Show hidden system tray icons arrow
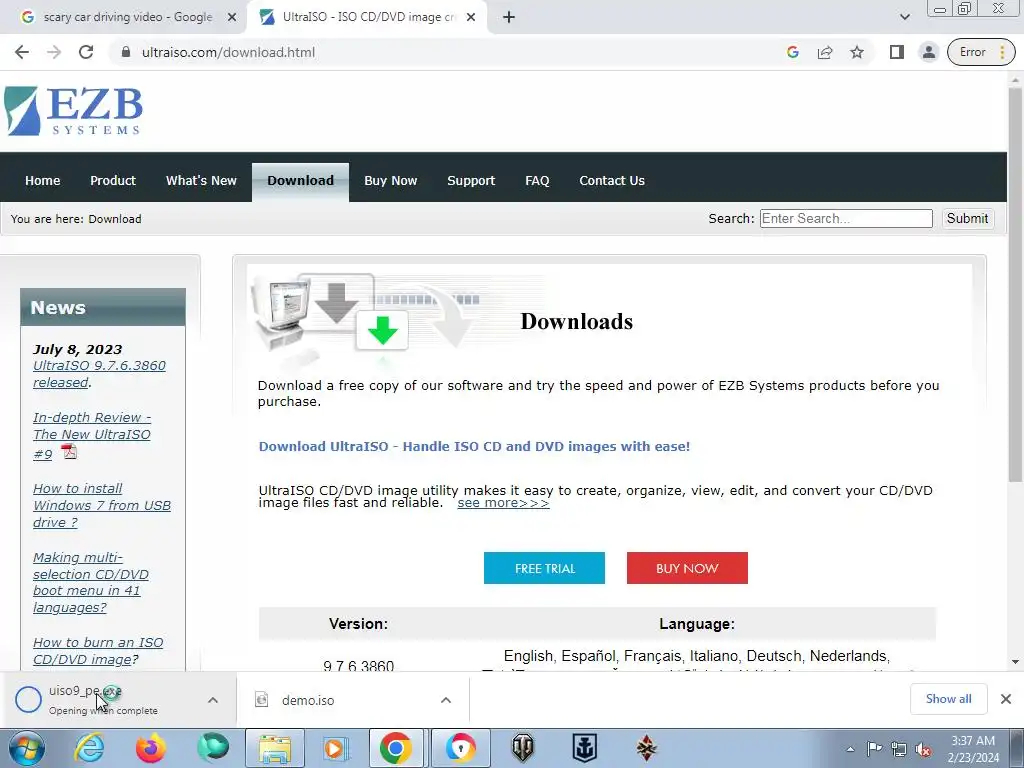This screenshot has height=768, width=1024. 850,749
